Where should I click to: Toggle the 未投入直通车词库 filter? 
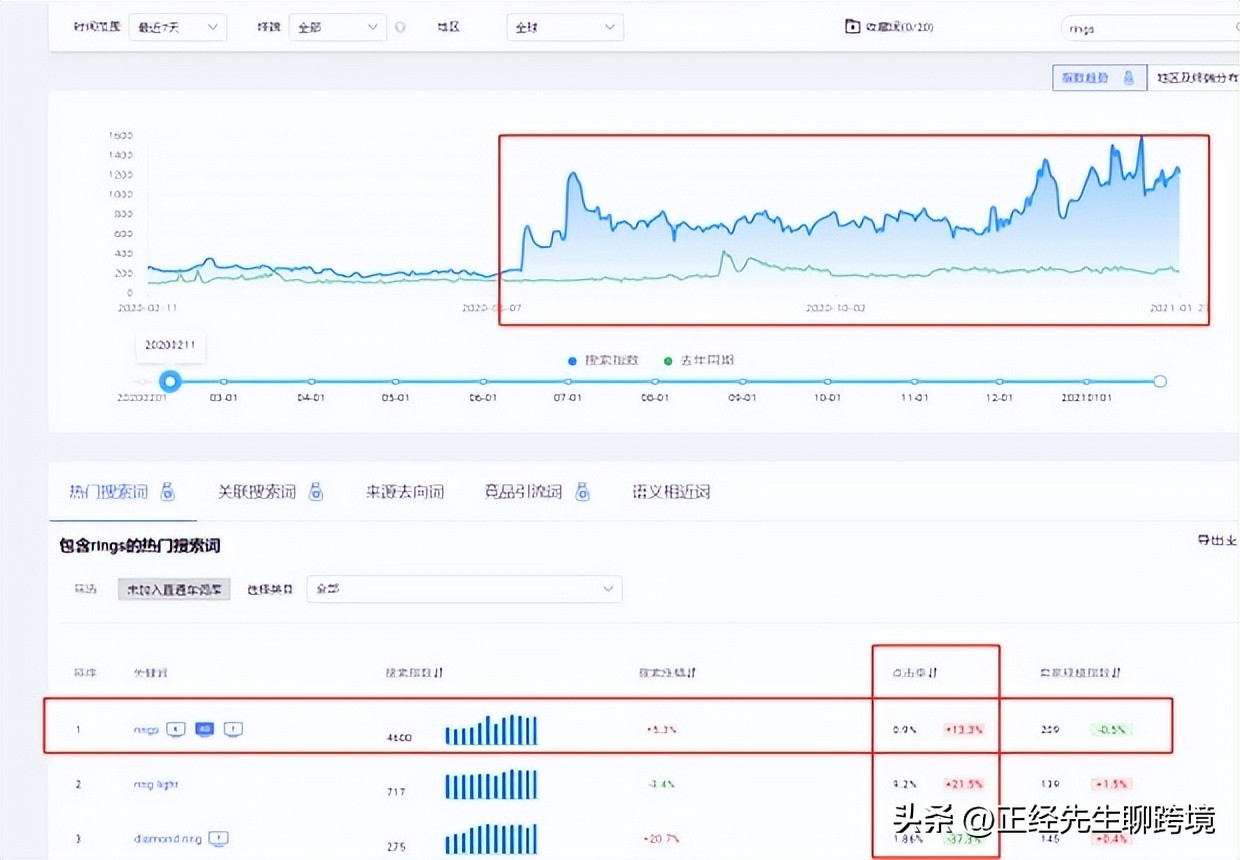[174, 589]
